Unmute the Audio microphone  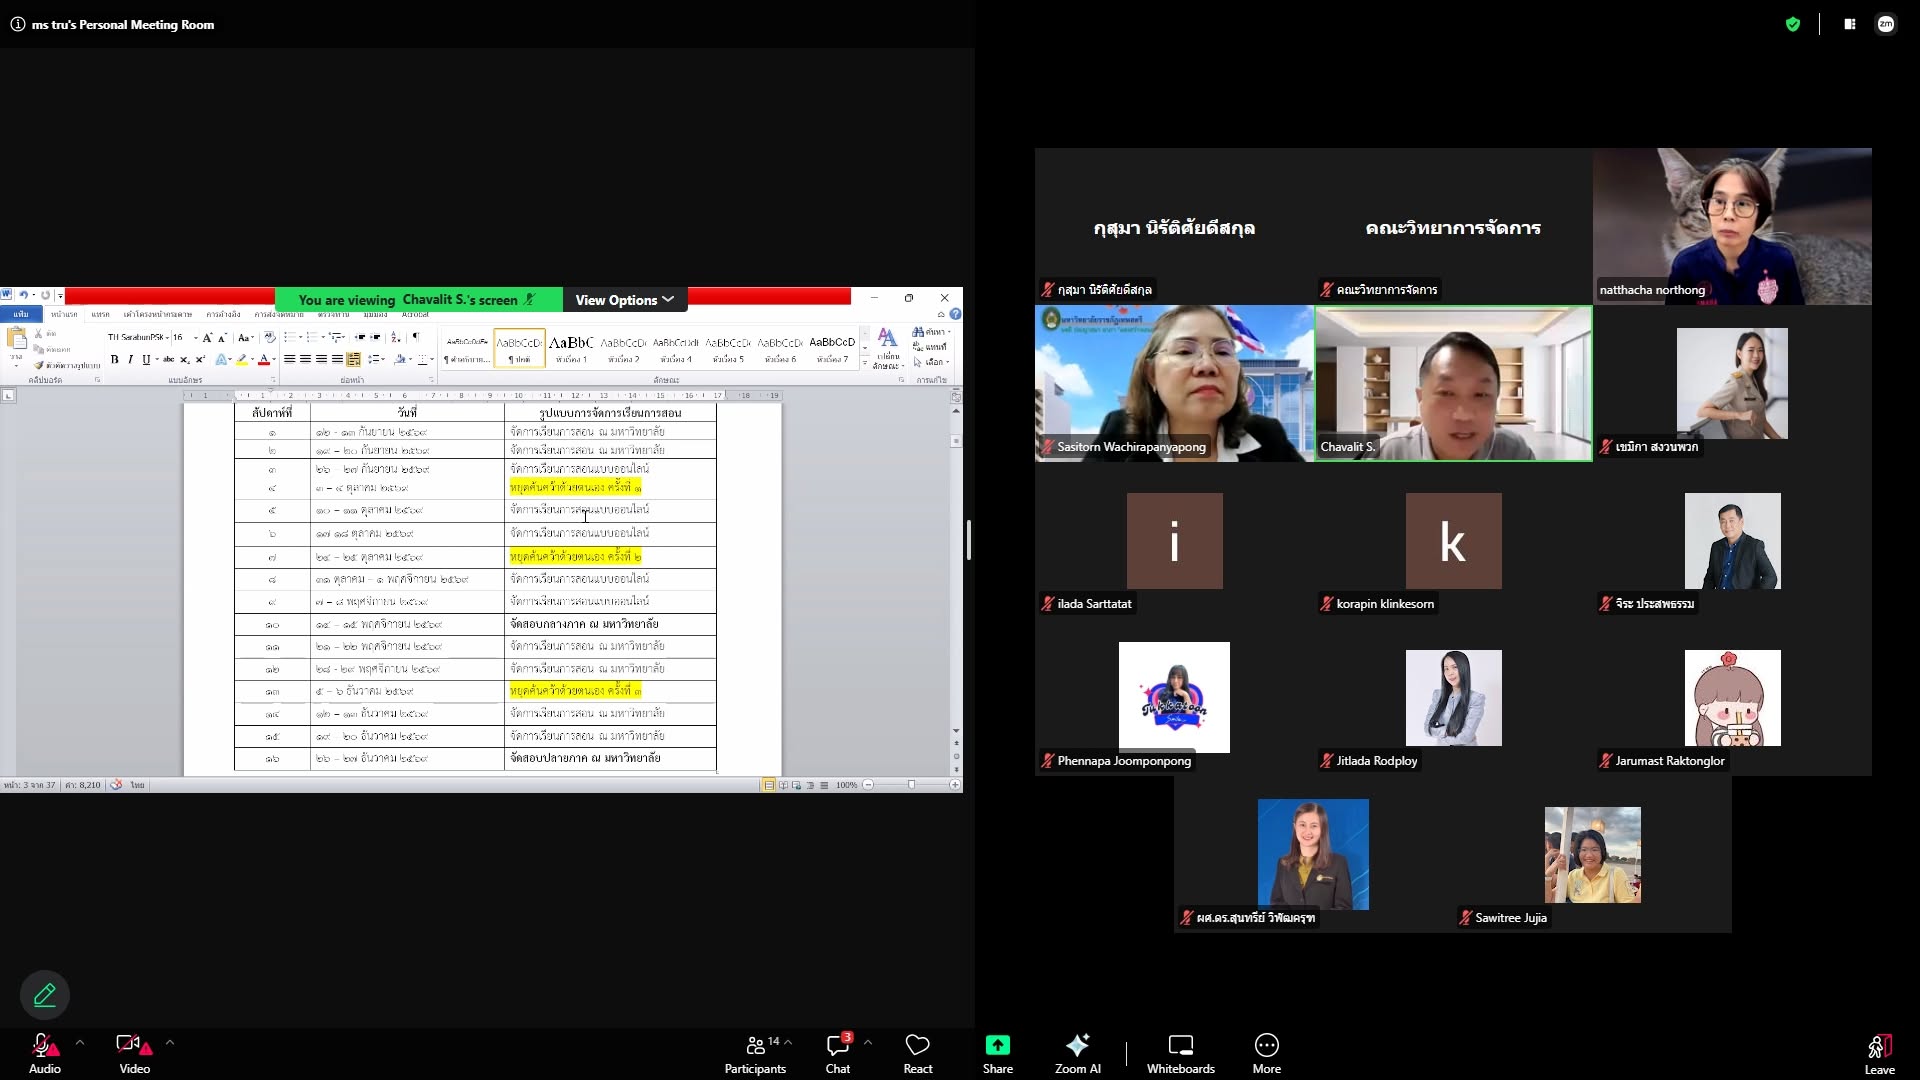point(44,1054)
